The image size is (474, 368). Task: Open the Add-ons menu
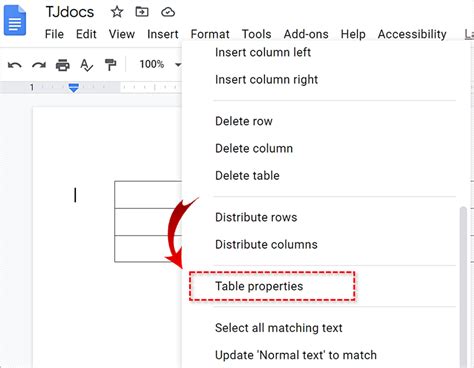pyautogui.click(x=306, y=34)
